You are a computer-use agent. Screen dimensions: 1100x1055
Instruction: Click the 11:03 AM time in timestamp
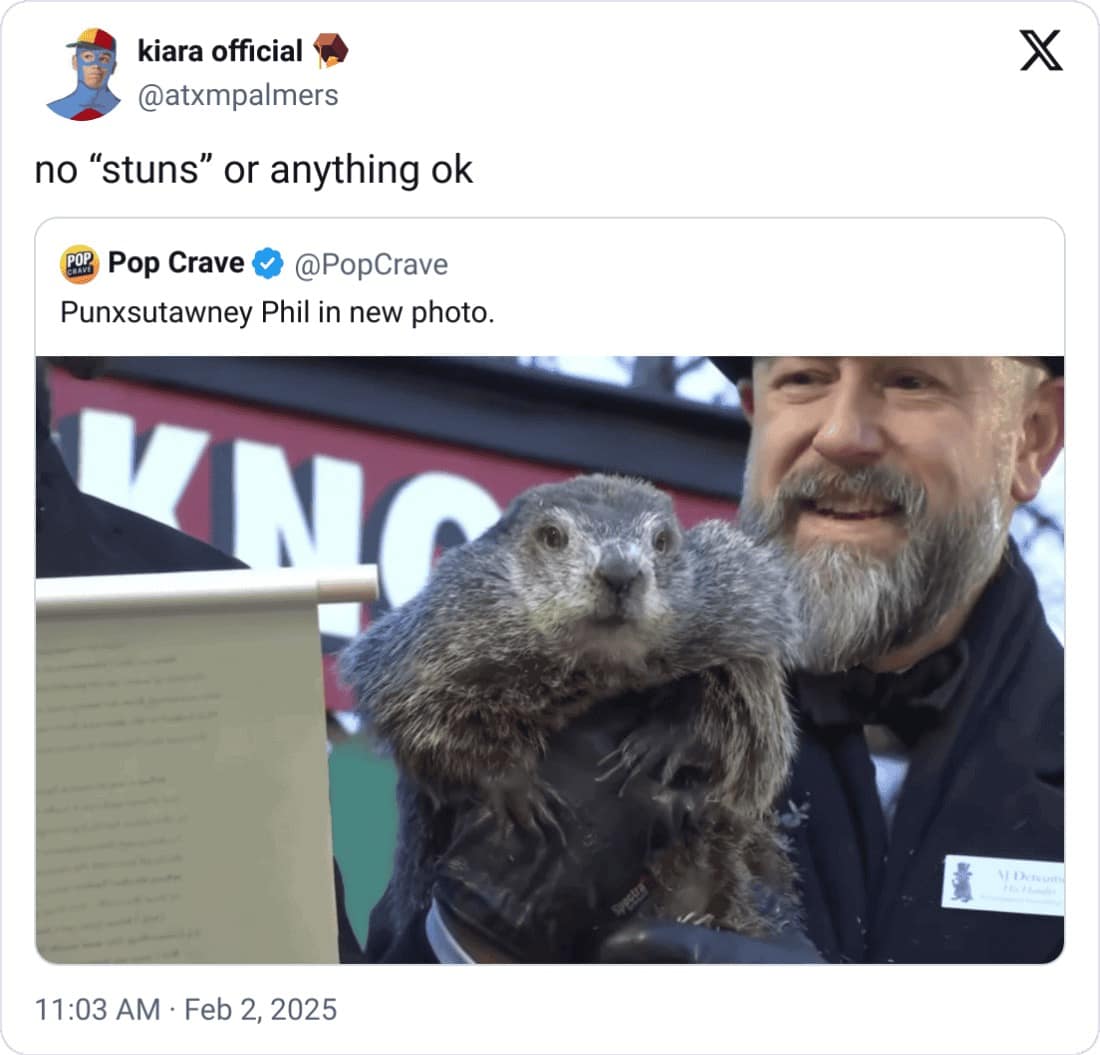click(x=97, y=1009)
